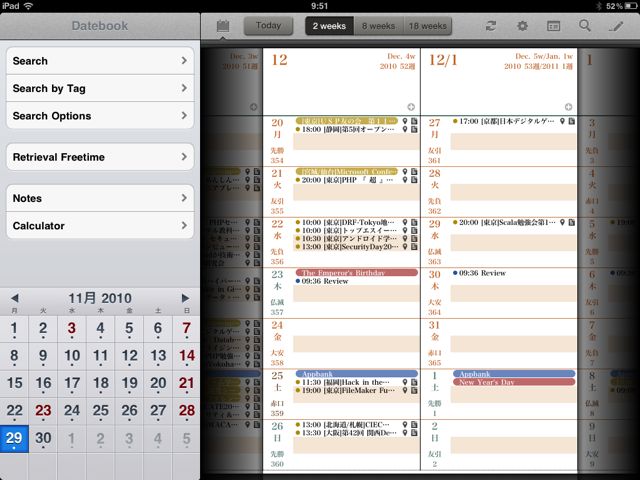Viewport: 640px width, 480px height.
Task: Switch to 2 weeks view
Action: [x=329, y=26]
